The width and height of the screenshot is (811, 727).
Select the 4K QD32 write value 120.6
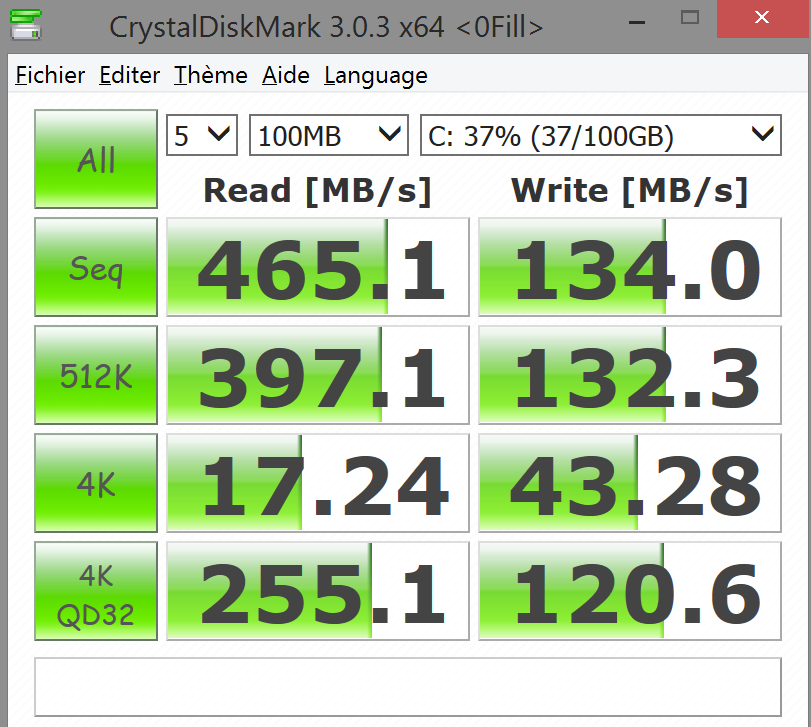pyautogui.click(x=629, y=591)
